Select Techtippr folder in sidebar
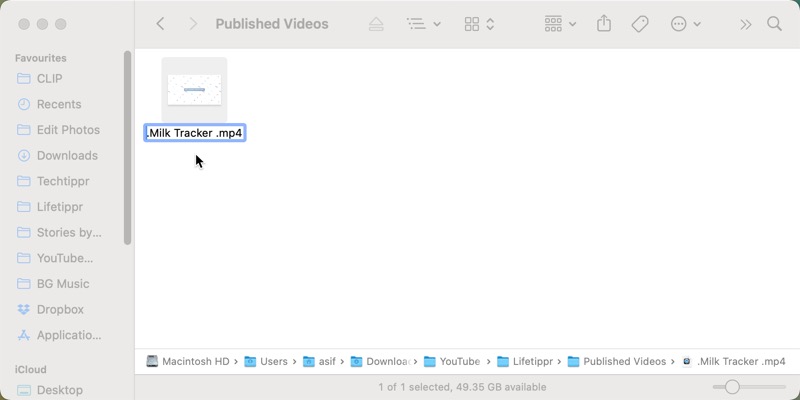800x400 pixels. (x=53, y=181)
